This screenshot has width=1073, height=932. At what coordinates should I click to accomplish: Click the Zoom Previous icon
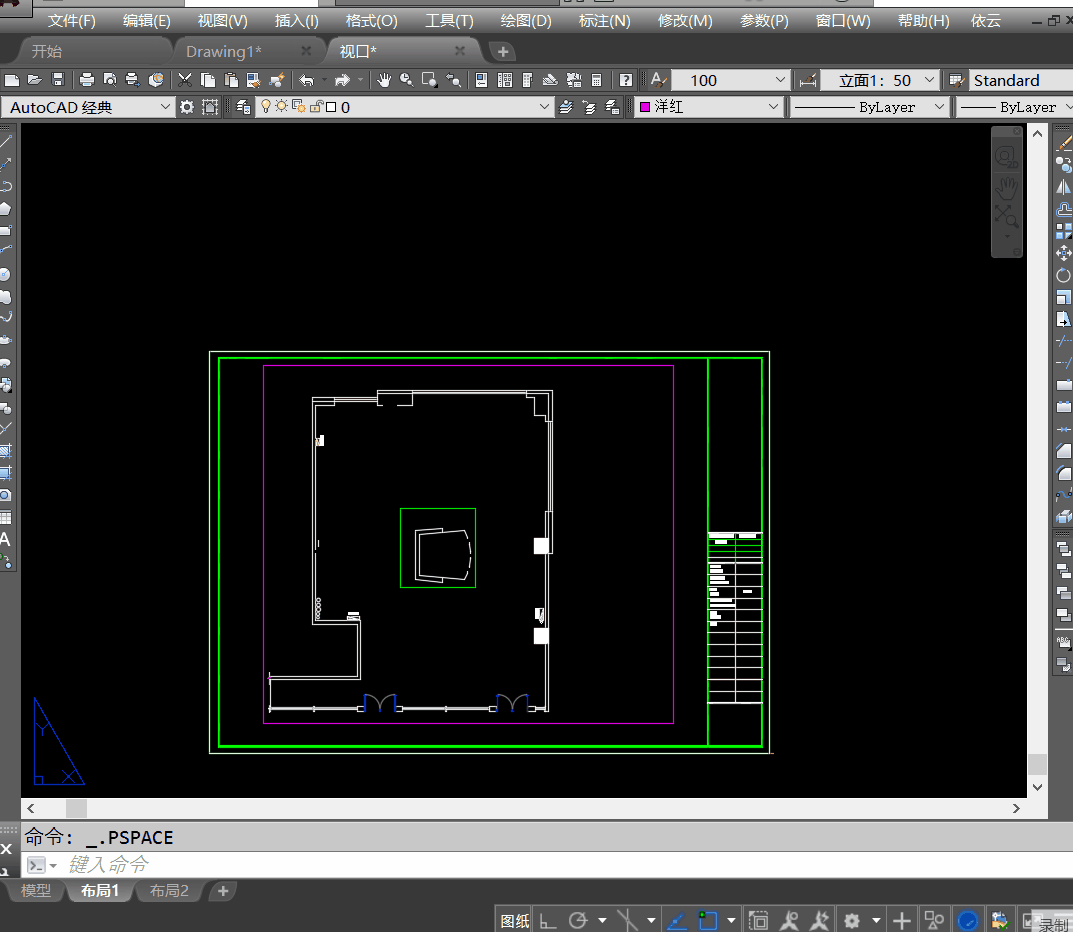(453, 80)
